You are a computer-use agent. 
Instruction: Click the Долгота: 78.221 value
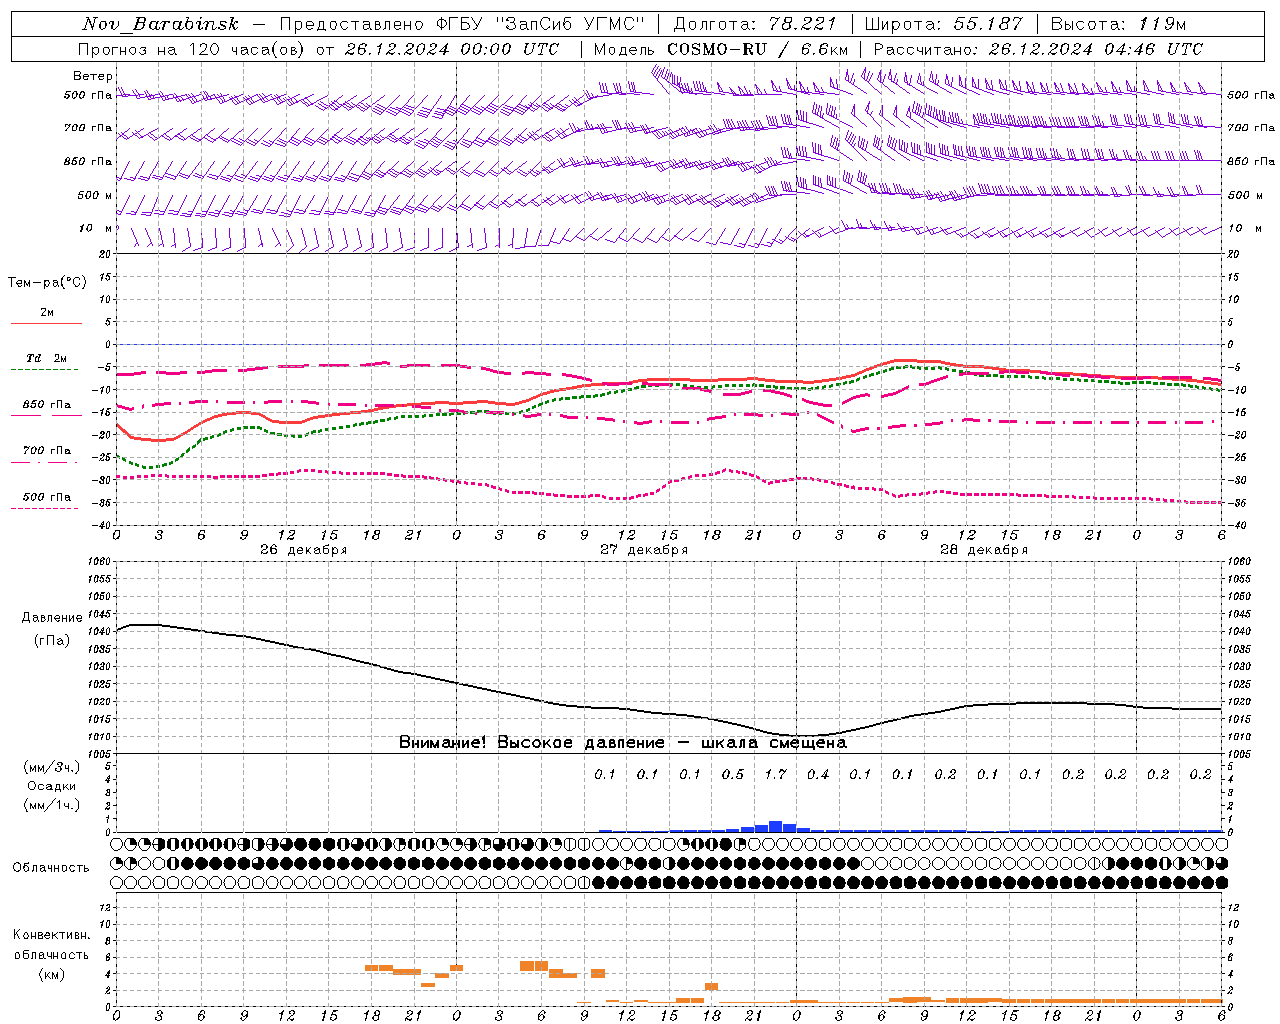756,24
